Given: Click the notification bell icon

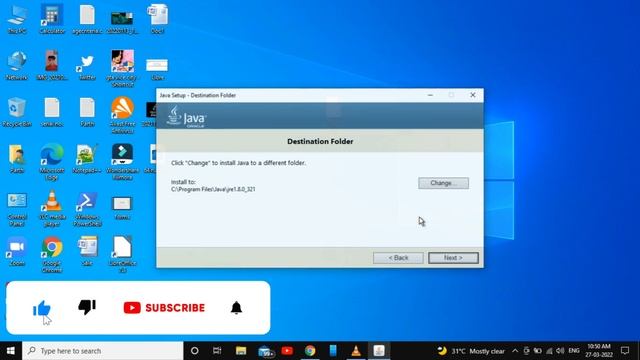Looking at the screenshot, I should [236, 307].
